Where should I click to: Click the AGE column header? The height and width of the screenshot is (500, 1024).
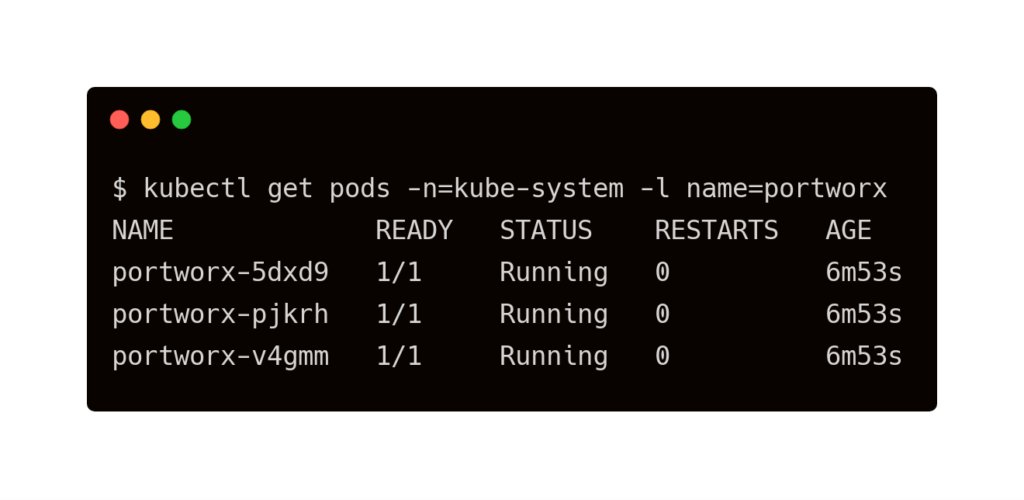[x=849, y=230]
